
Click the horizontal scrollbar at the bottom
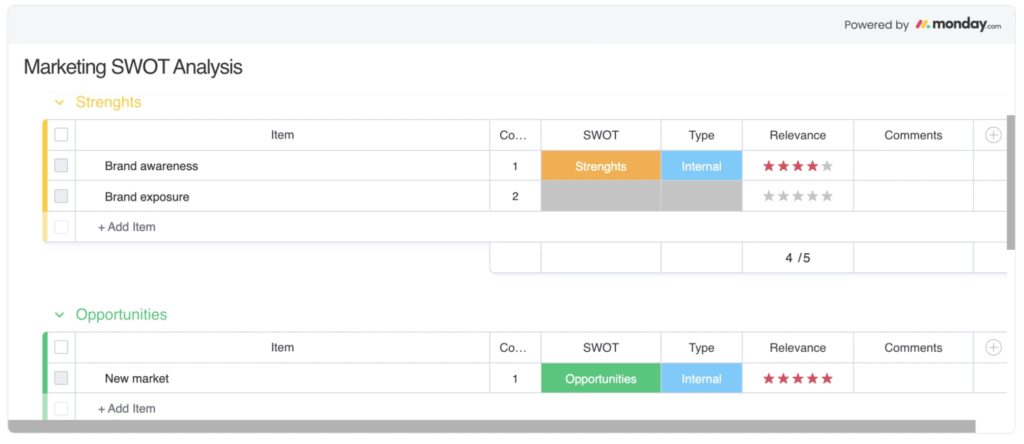click(490, 427)
